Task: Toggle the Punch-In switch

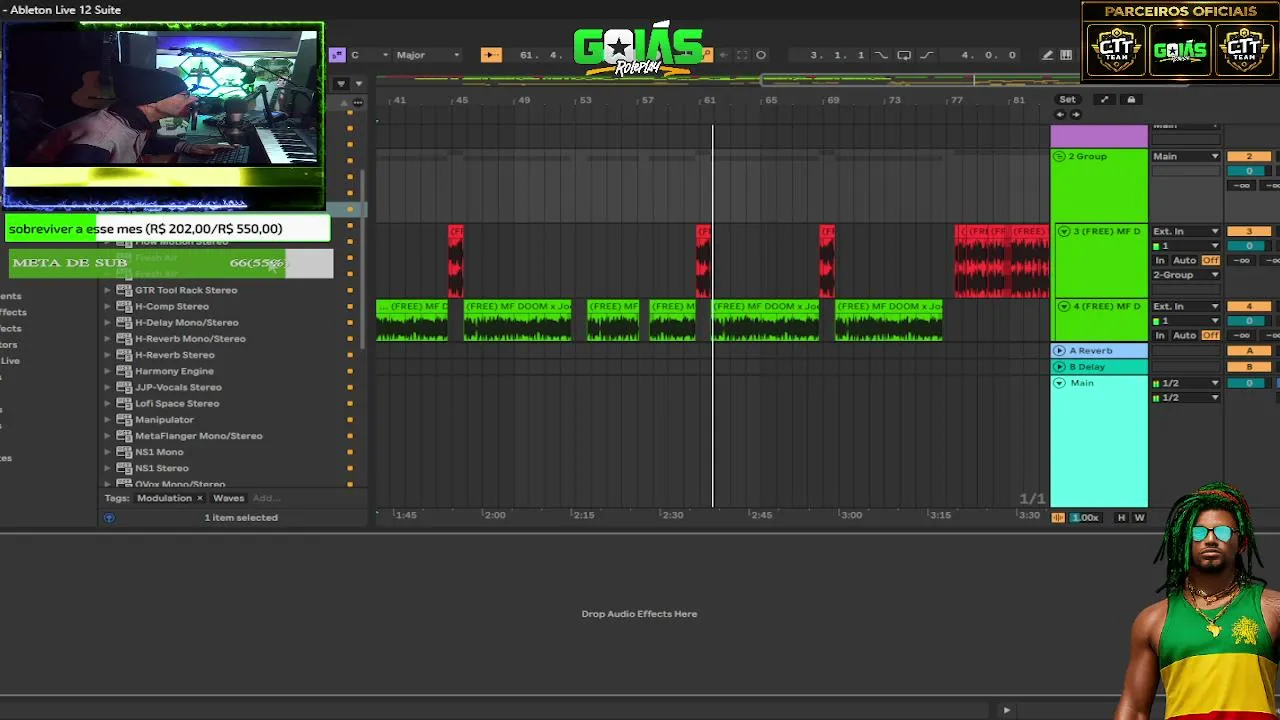Action: (x=881, y=55)
